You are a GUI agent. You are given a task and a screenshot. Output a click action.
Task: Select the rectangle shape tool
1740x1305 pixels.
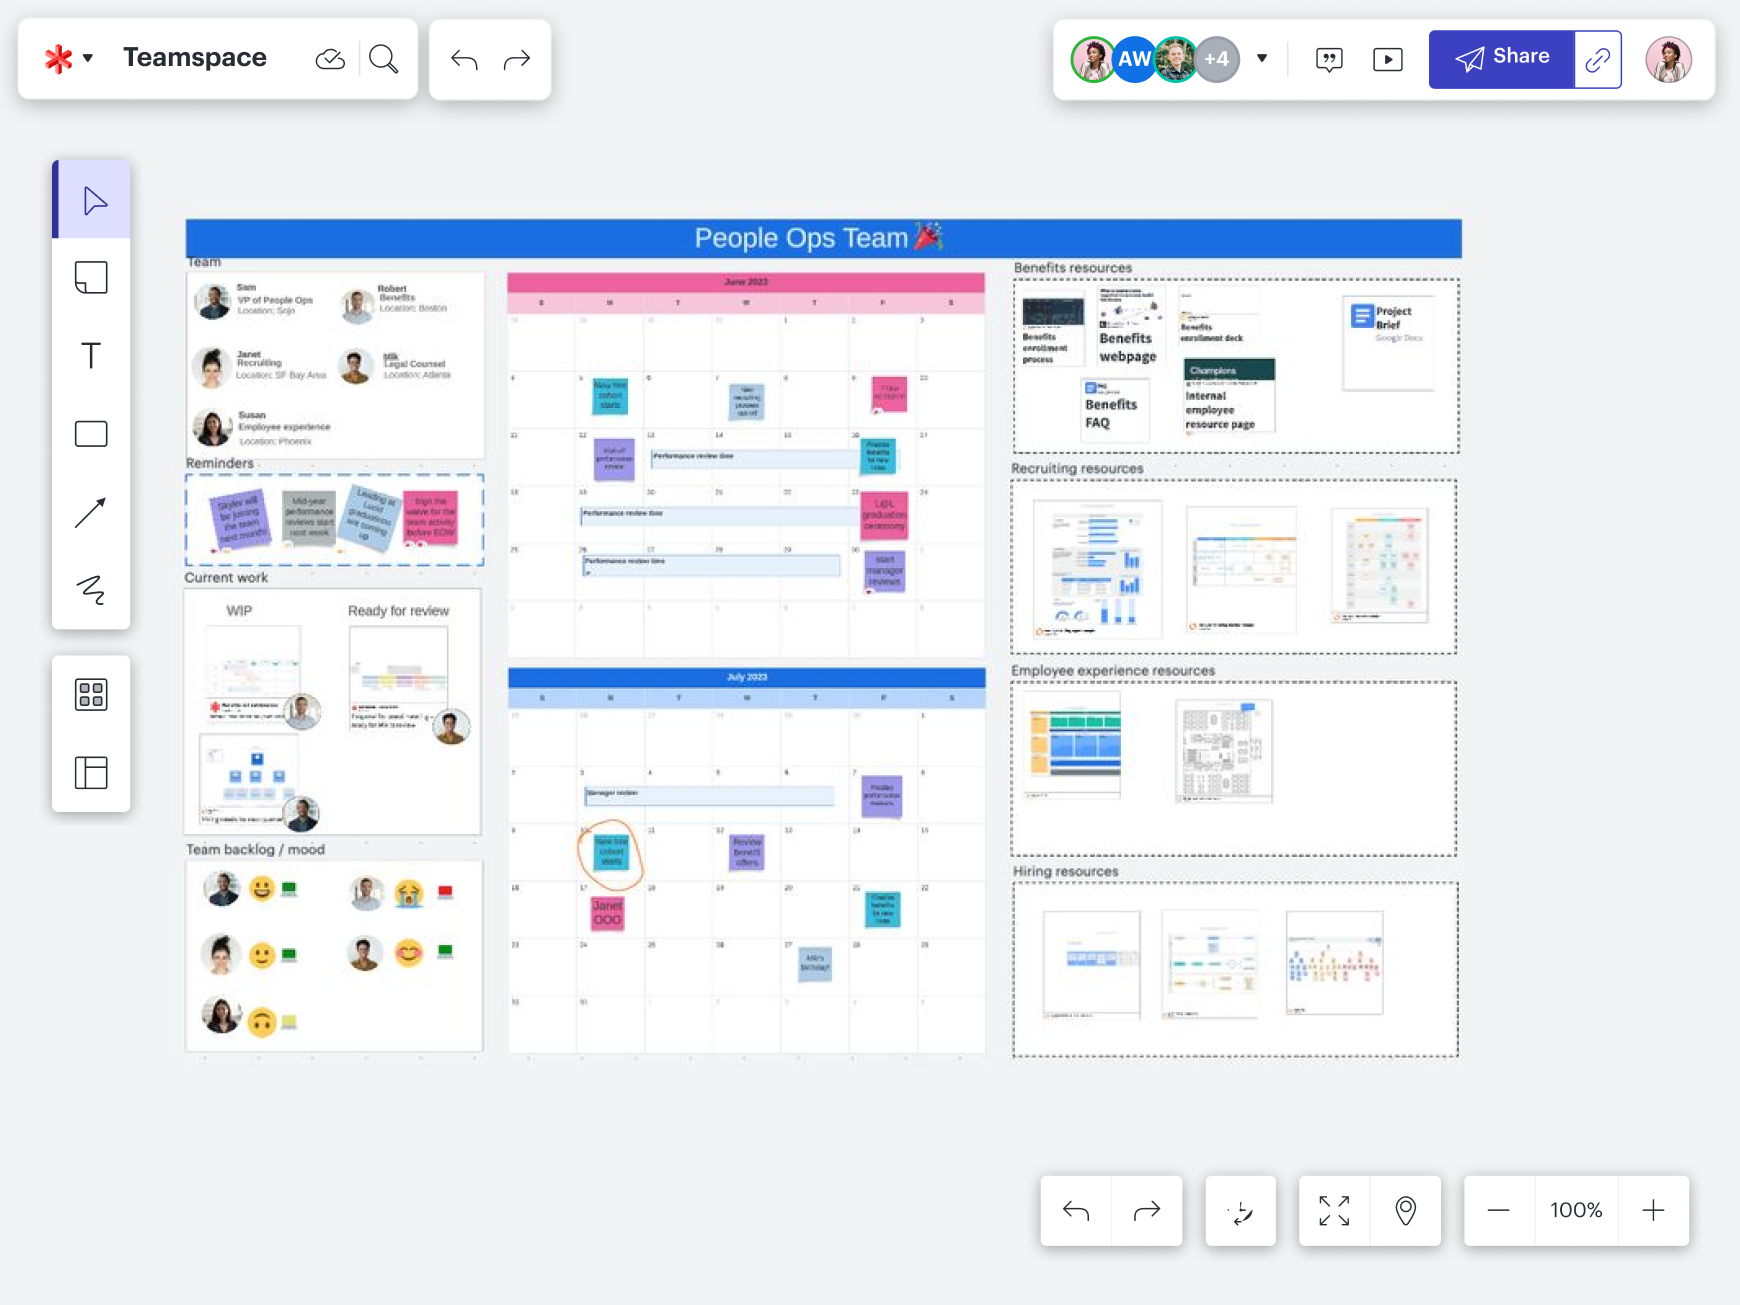pos(91,434)
